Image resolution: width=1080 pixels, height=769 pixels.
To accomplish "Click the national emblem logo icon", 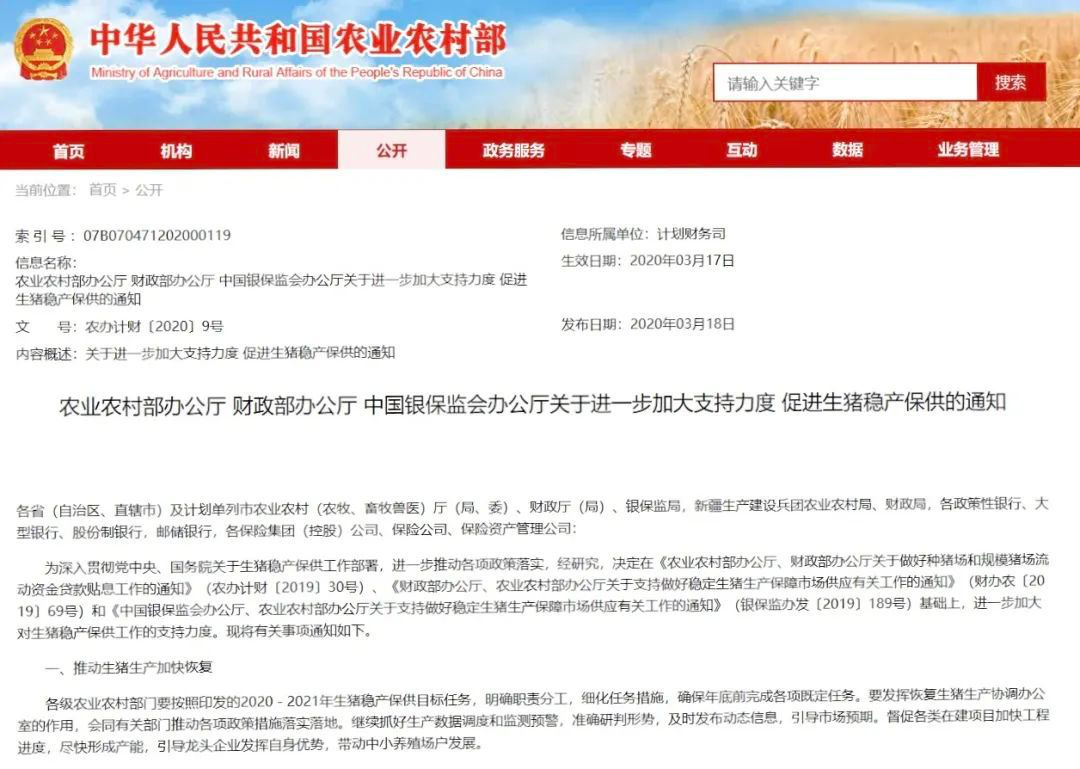I will click(x=43, y=49).
